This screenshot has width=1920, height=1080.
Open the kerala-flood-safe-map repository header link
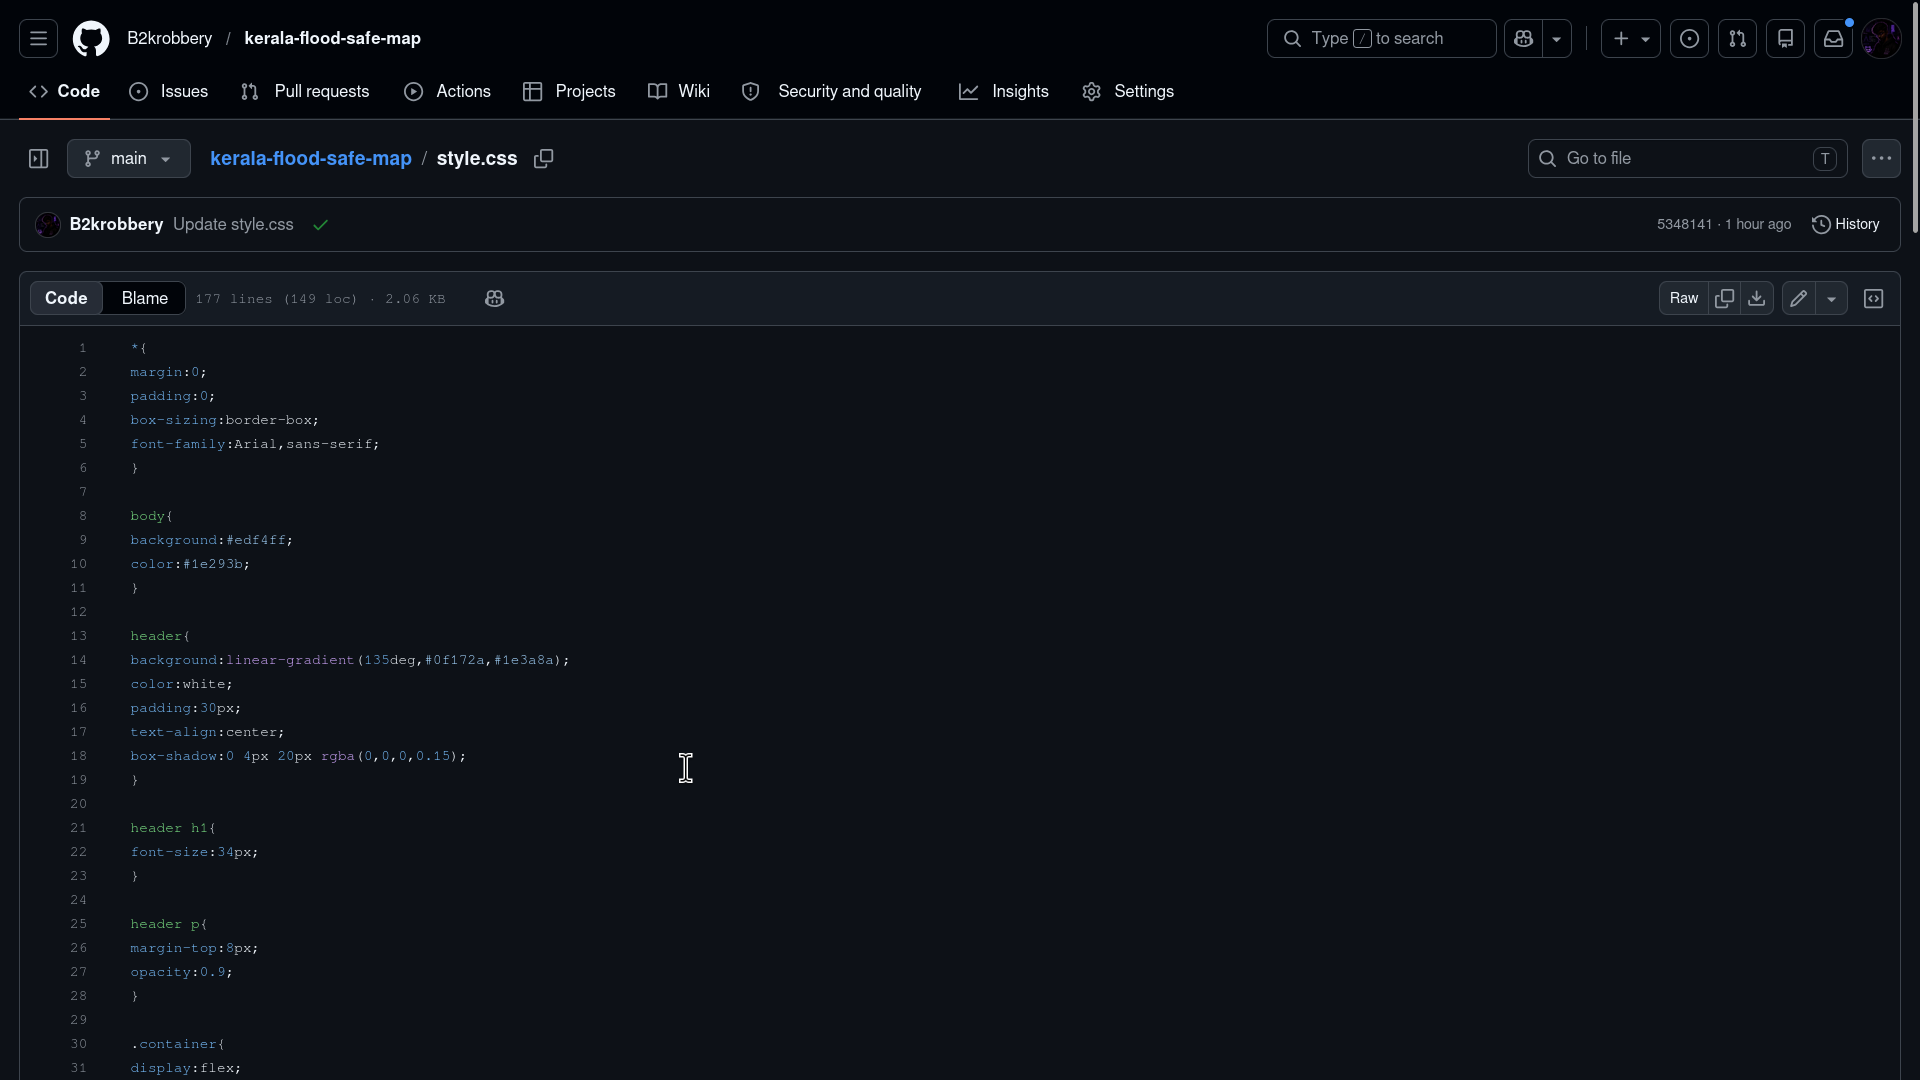[332, 38]
